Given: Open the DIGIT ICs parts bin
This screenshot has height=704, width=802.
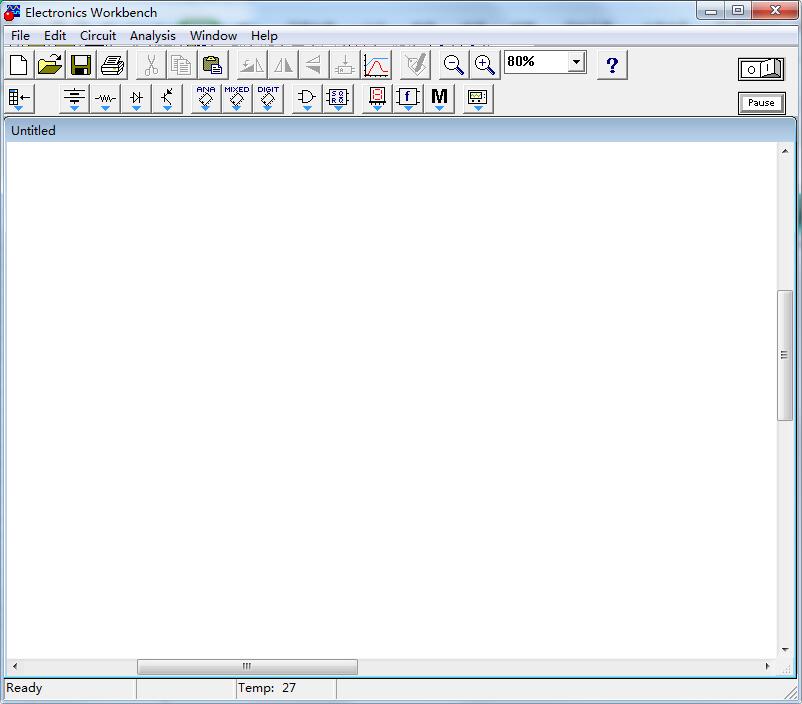Looking at the screenshot, I should coord(268,99).
